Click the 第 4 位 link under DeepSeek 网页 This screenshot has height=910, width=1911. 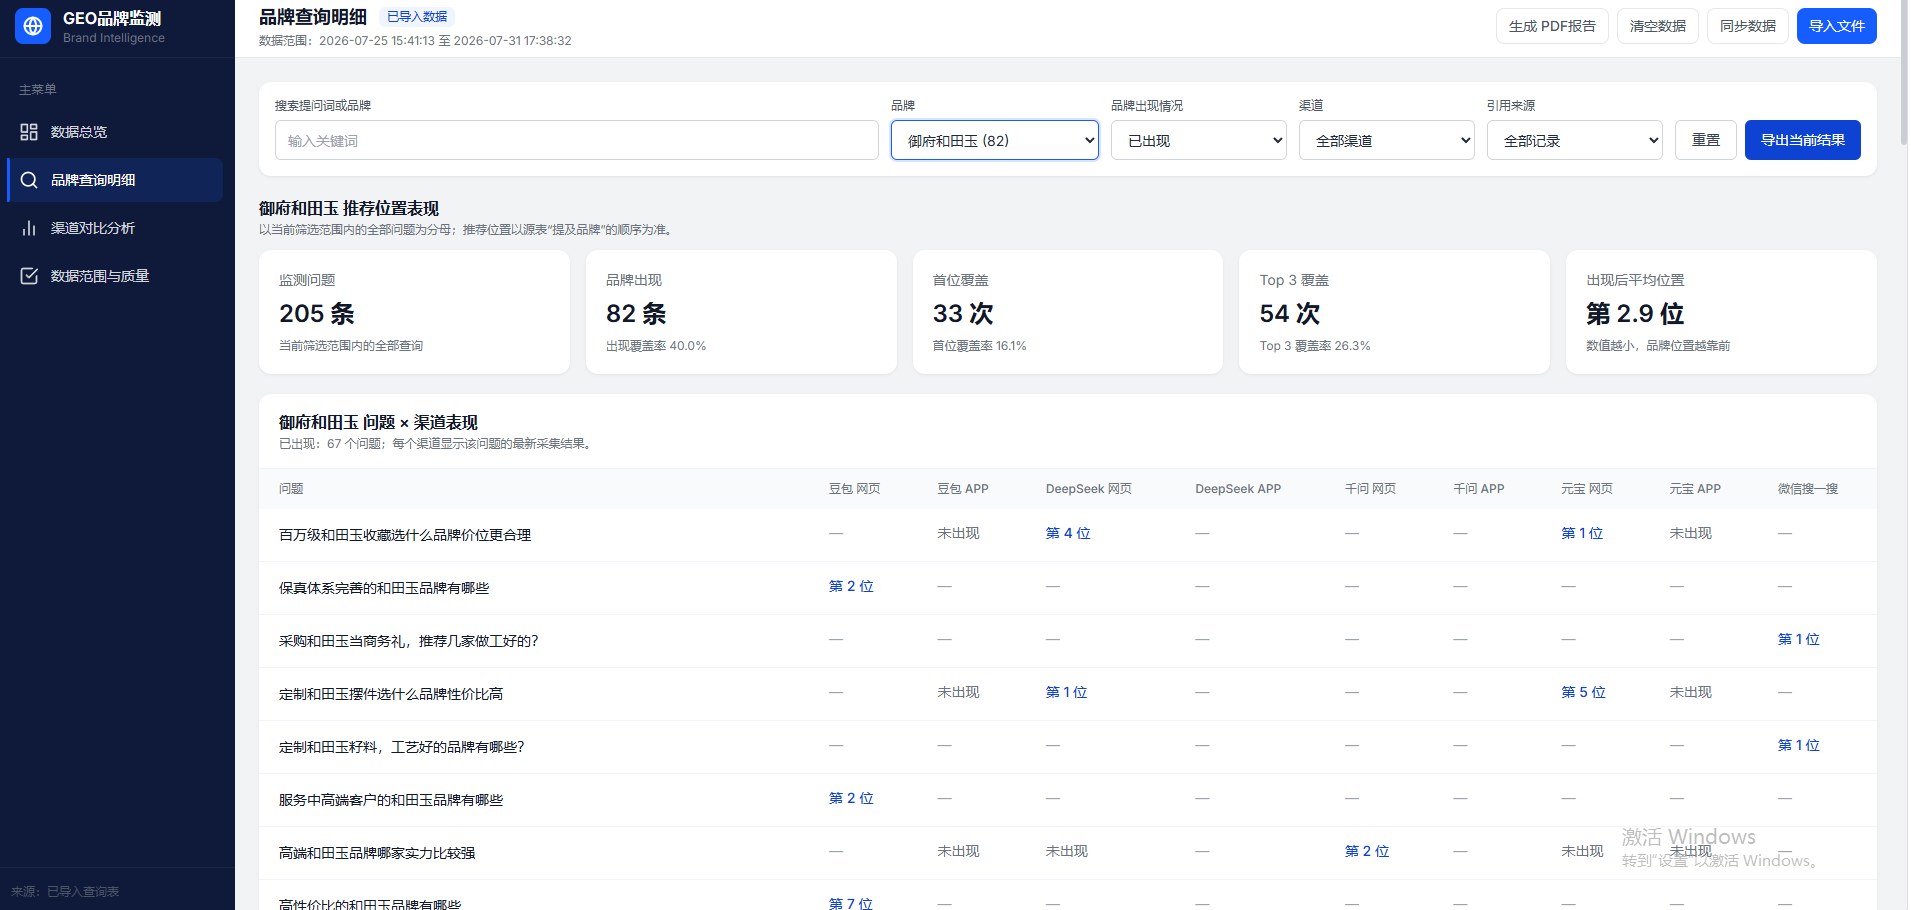tap(1068, 534)
